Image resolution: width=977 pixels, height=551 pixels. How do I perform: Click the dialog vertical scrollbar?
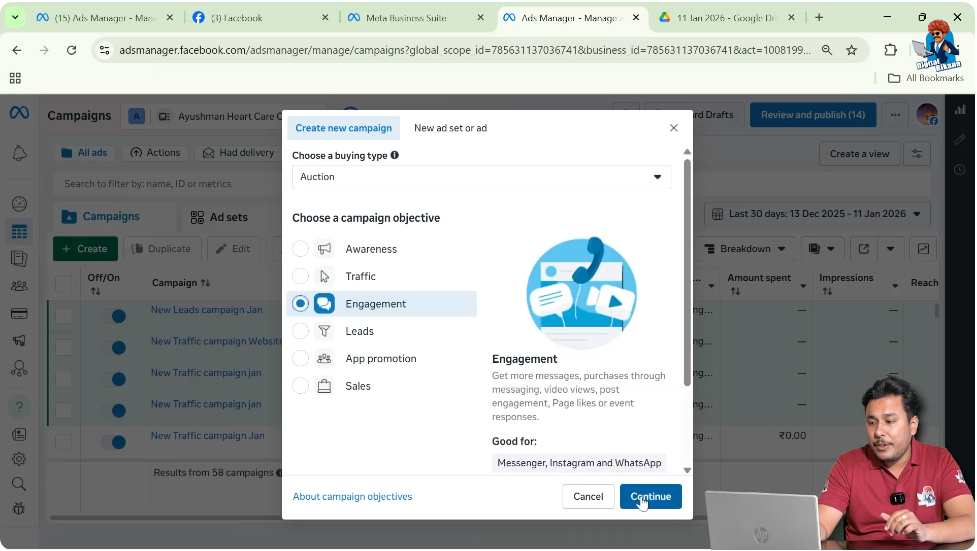[687, 272]
